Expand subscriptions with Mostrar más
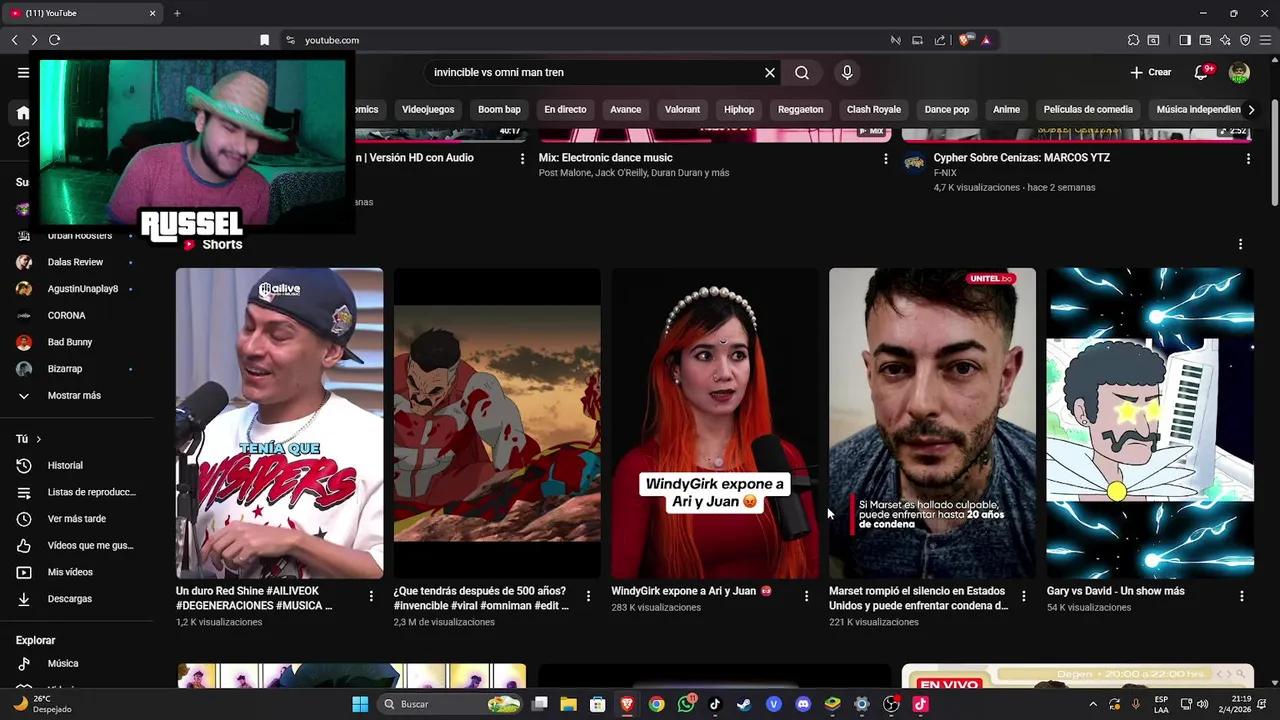The image size is (1280, 720). pos(74,395)
